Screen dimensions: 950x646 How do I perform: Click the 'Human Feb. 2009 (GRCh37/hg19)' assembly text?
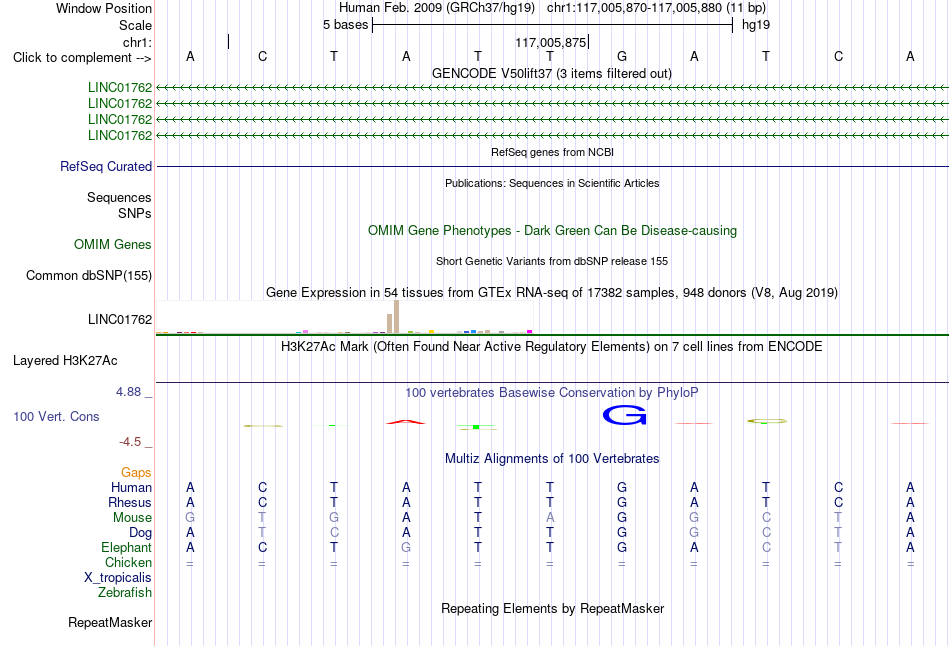pos(437,8)
